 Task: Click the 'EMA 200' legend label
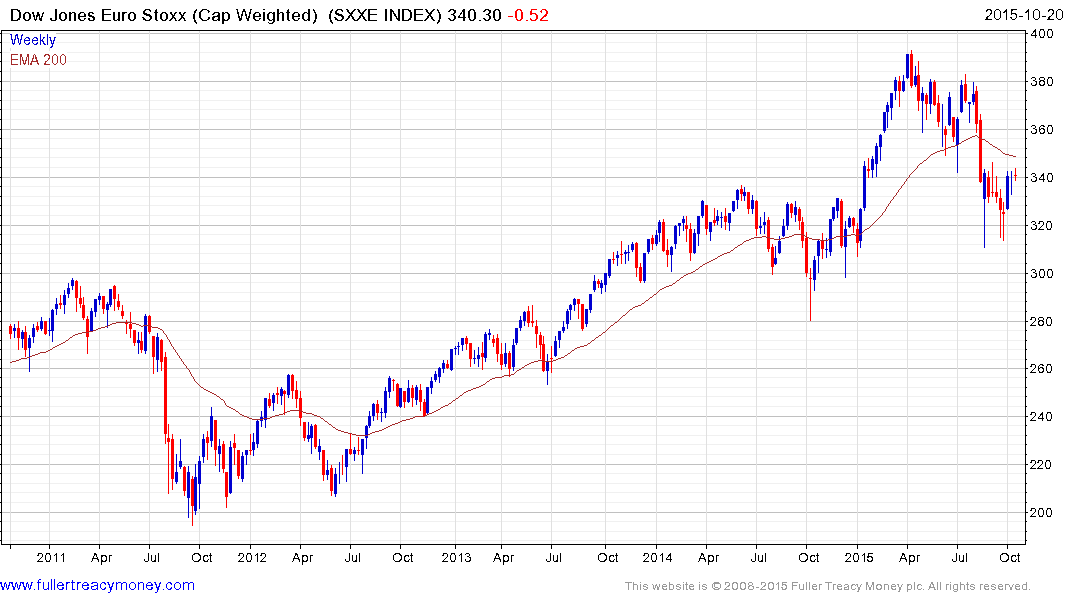(x=38, y=60)
